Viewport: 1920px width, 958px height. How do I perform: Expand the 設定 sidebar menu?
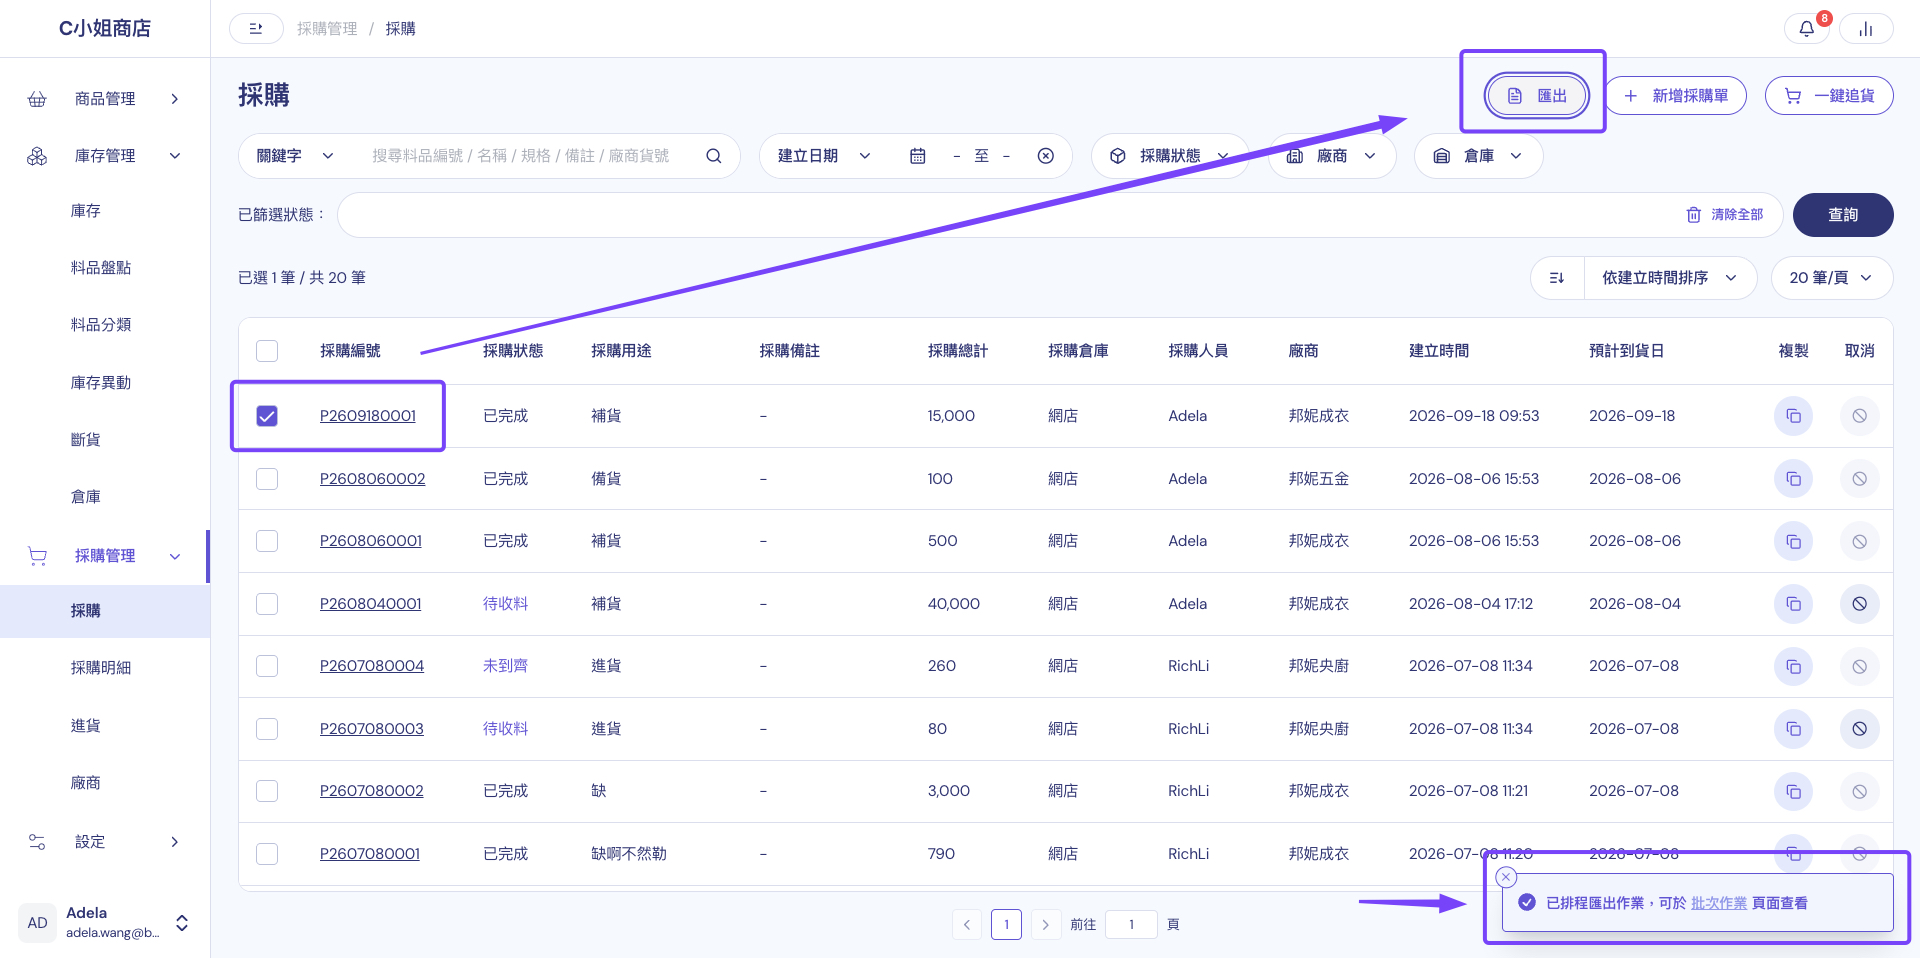click(x=105, y=842)
